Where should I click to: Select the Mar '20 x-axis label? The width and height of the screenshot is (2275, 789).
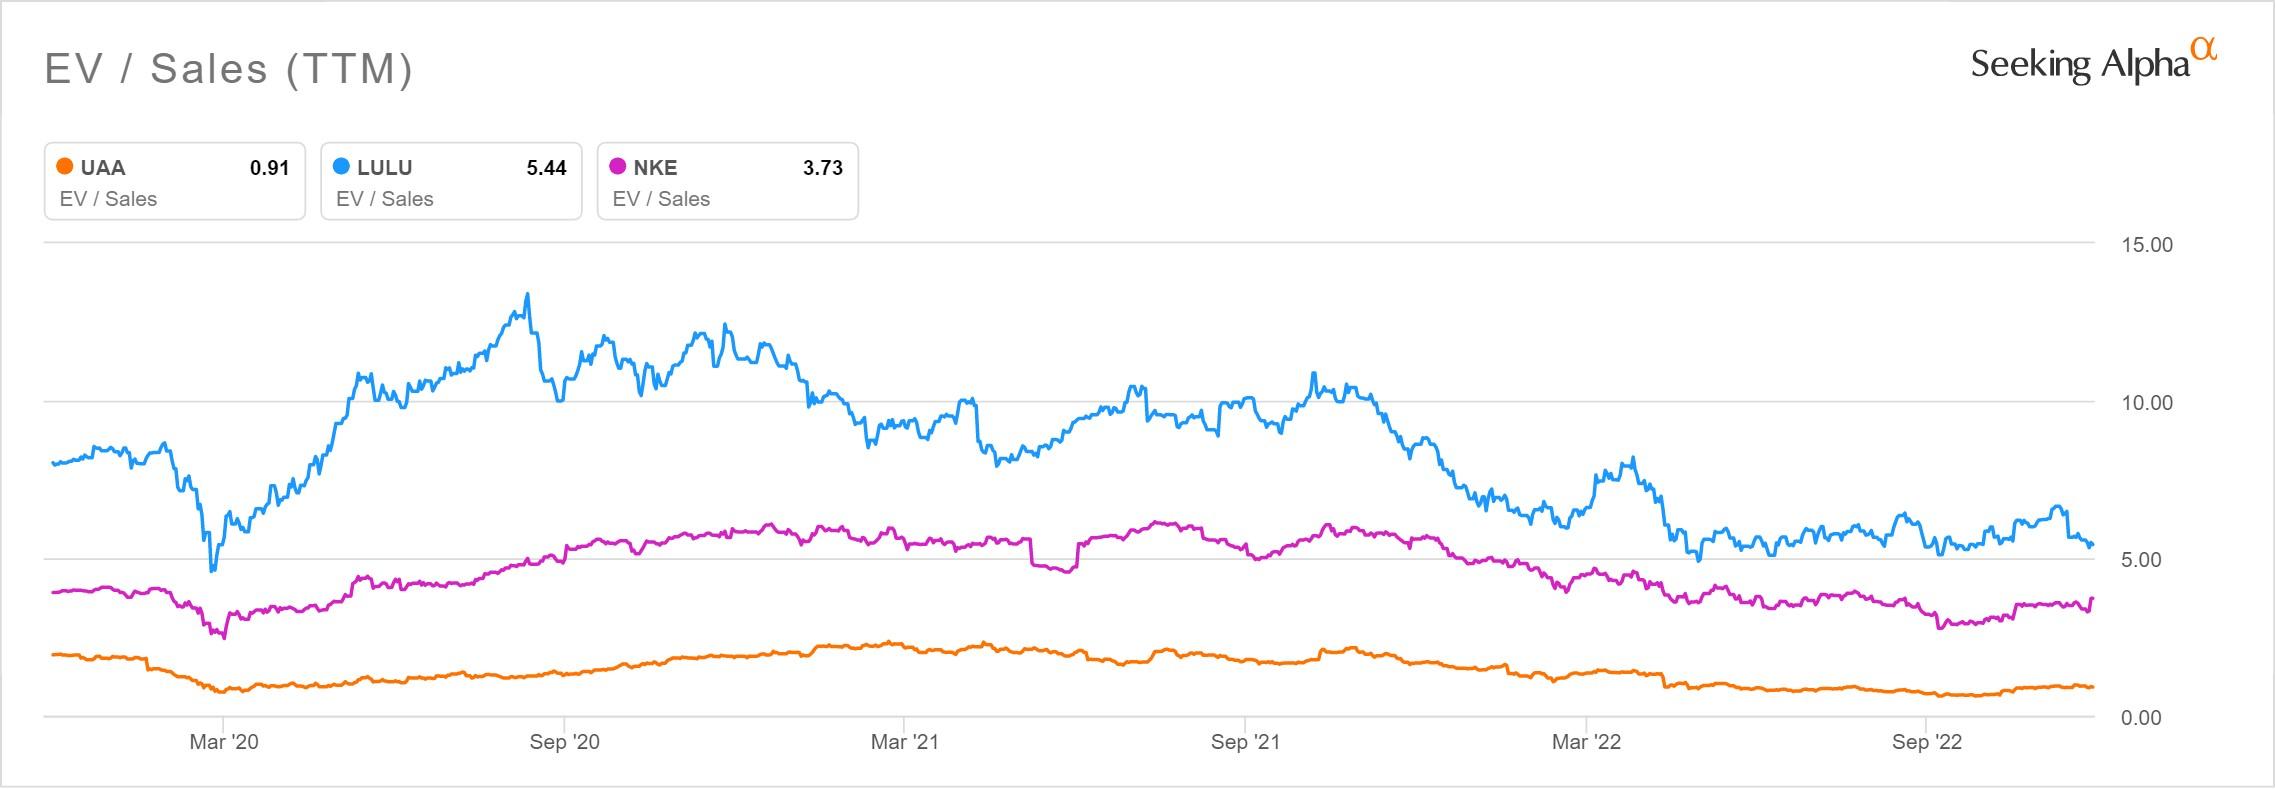pyautogui.click(x=223, y=742)
